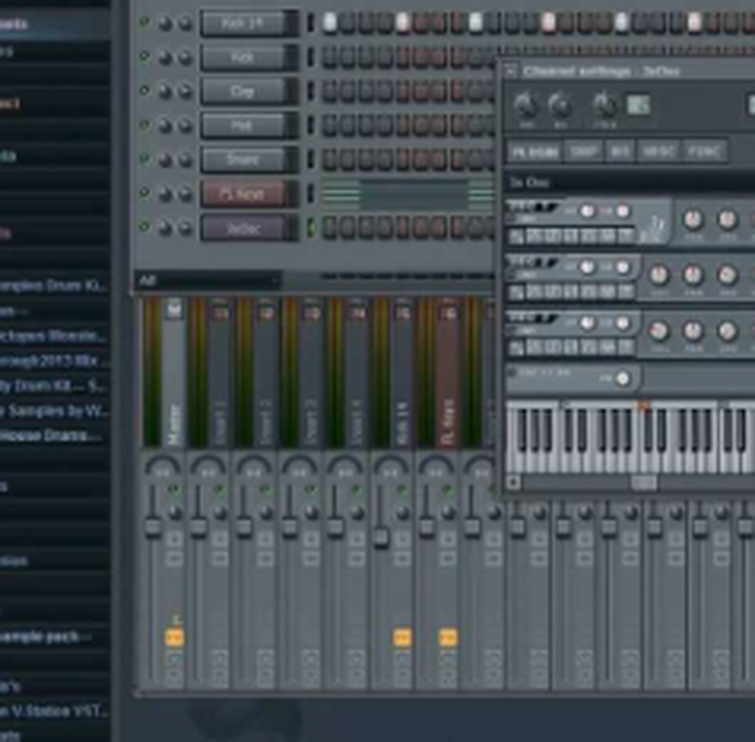Click the Channel settings pan knob

tap(525, 105)
